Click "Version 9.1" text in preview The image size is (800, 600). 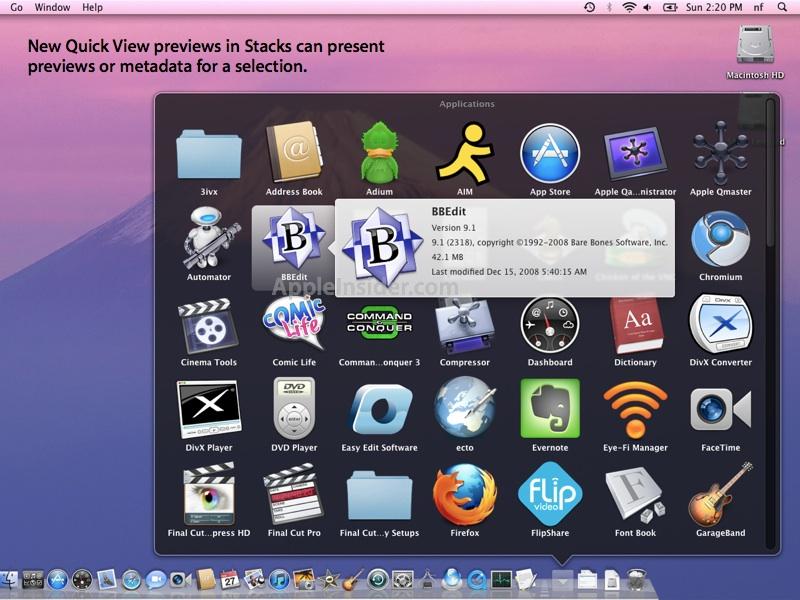coord(453,228)
